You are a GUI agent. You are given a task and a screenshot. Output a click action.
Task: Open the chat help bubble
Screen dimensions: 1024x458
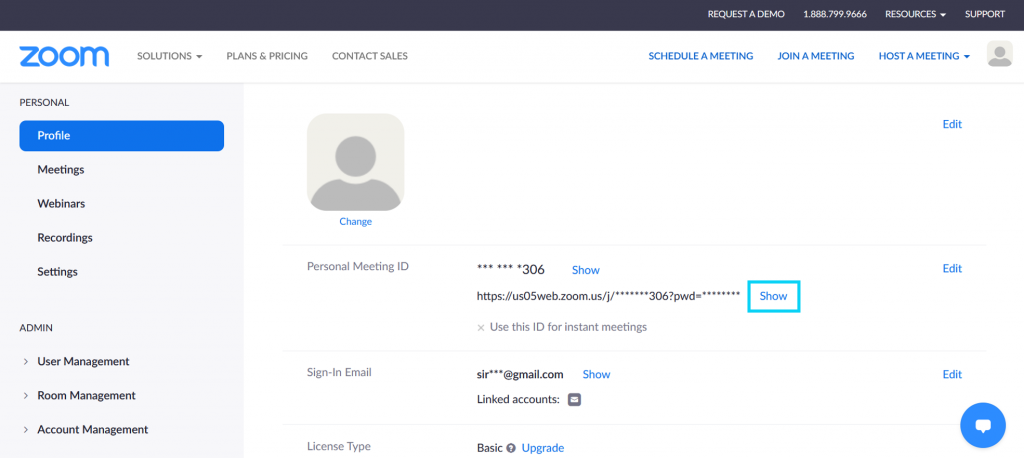[983, 425]
